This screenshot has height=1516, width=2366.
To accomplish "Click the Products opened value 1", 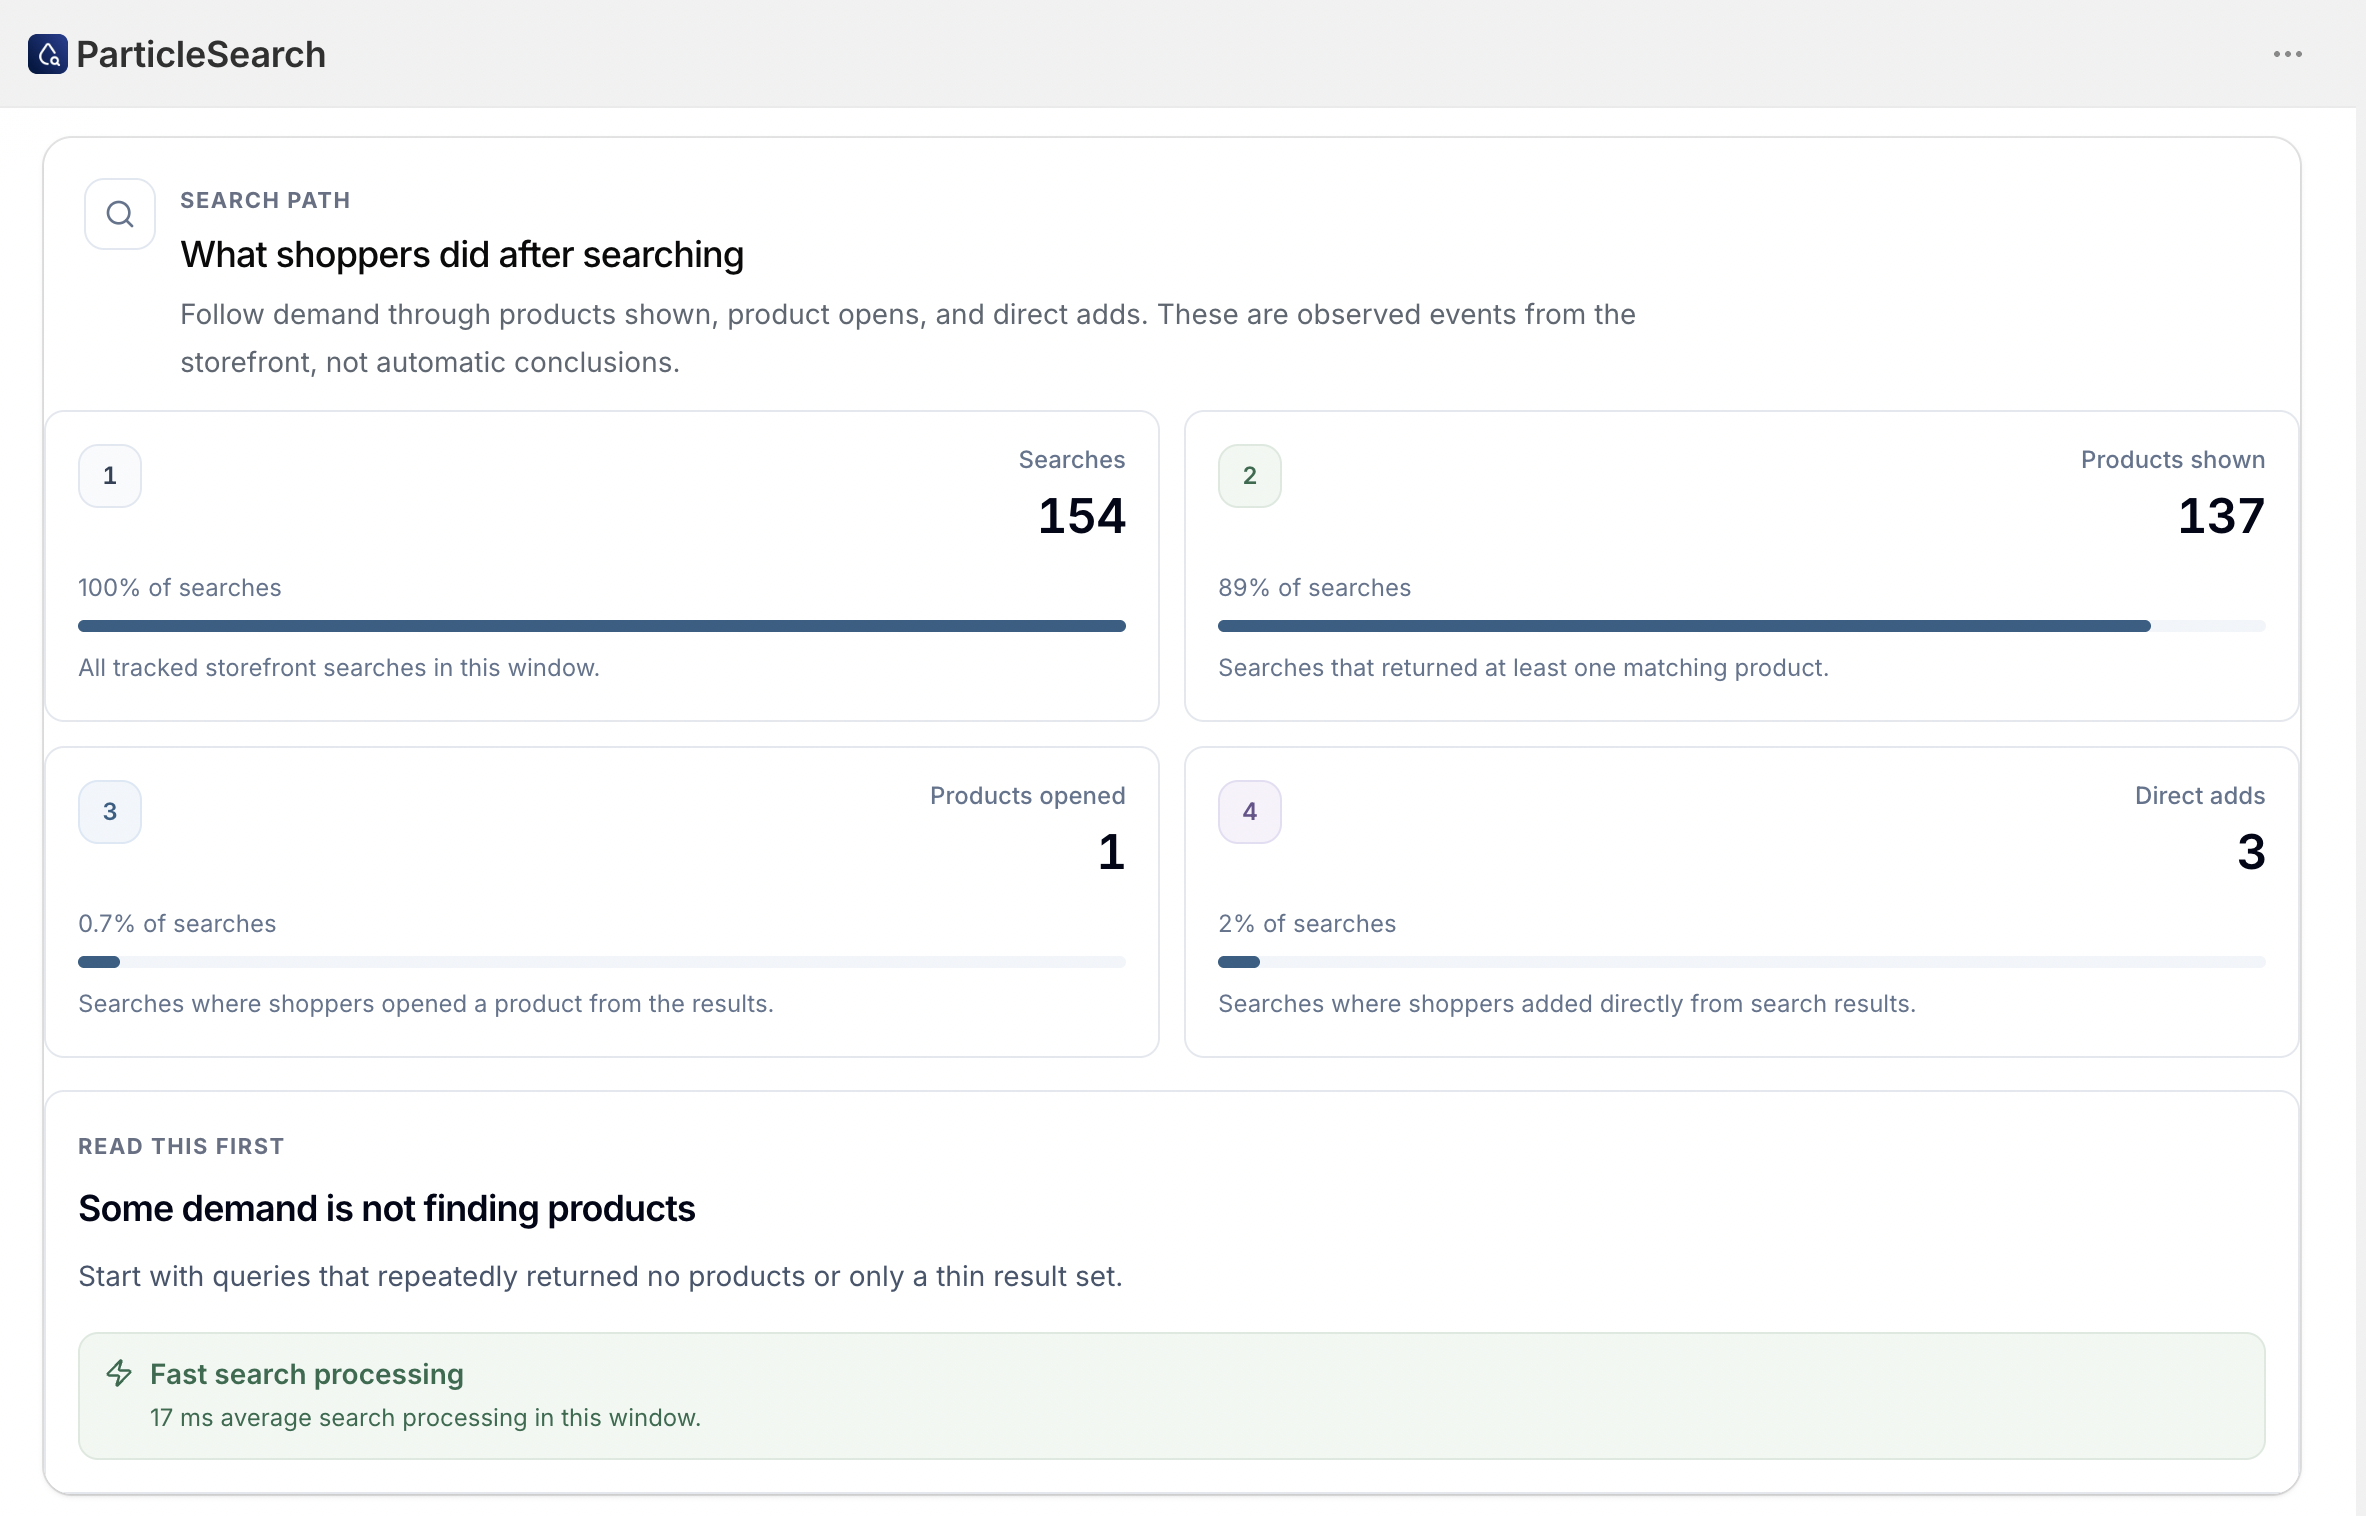I will pos(1112,852).
